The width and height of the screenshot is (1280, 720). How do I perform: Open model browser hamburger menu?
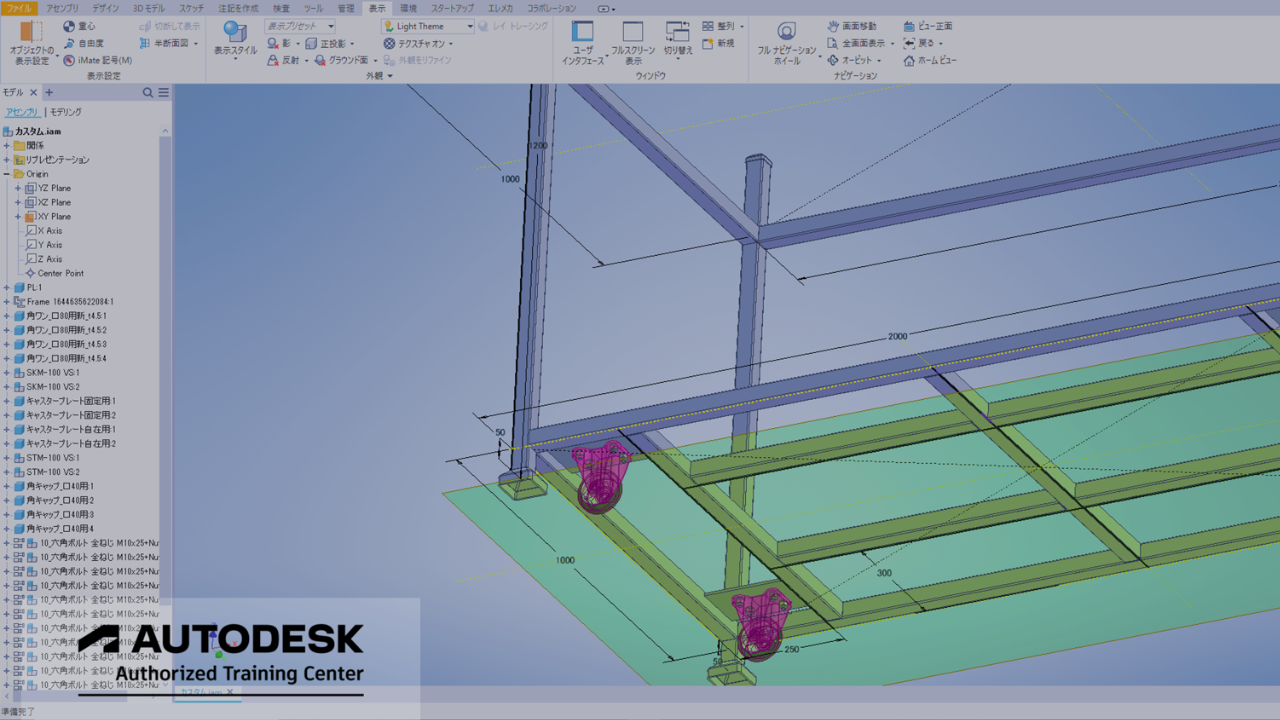(163, 92)
